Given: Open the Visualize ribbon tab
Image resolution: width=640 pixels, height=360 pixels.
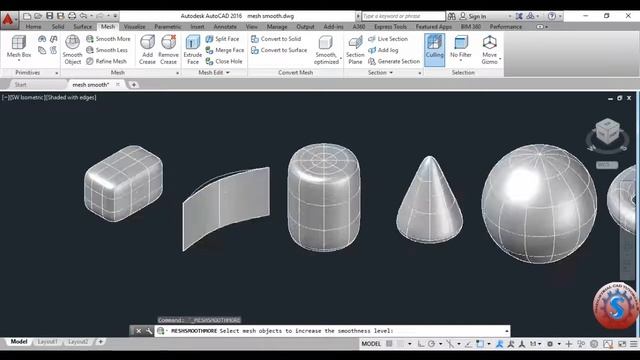Looking at the screenshot, I should [x=135, y=27].
